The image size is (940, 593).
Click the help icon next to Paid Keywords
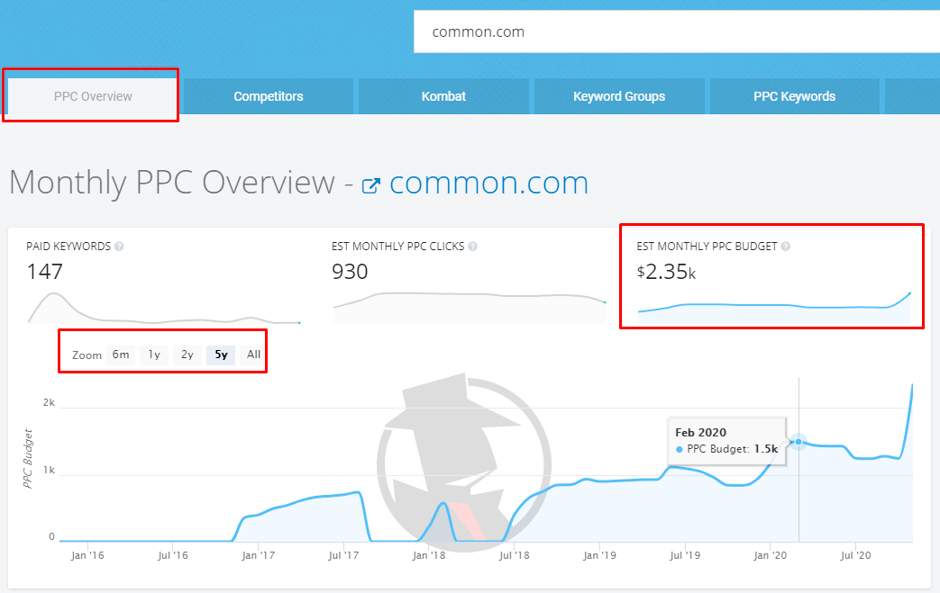[x=119, y=246]
